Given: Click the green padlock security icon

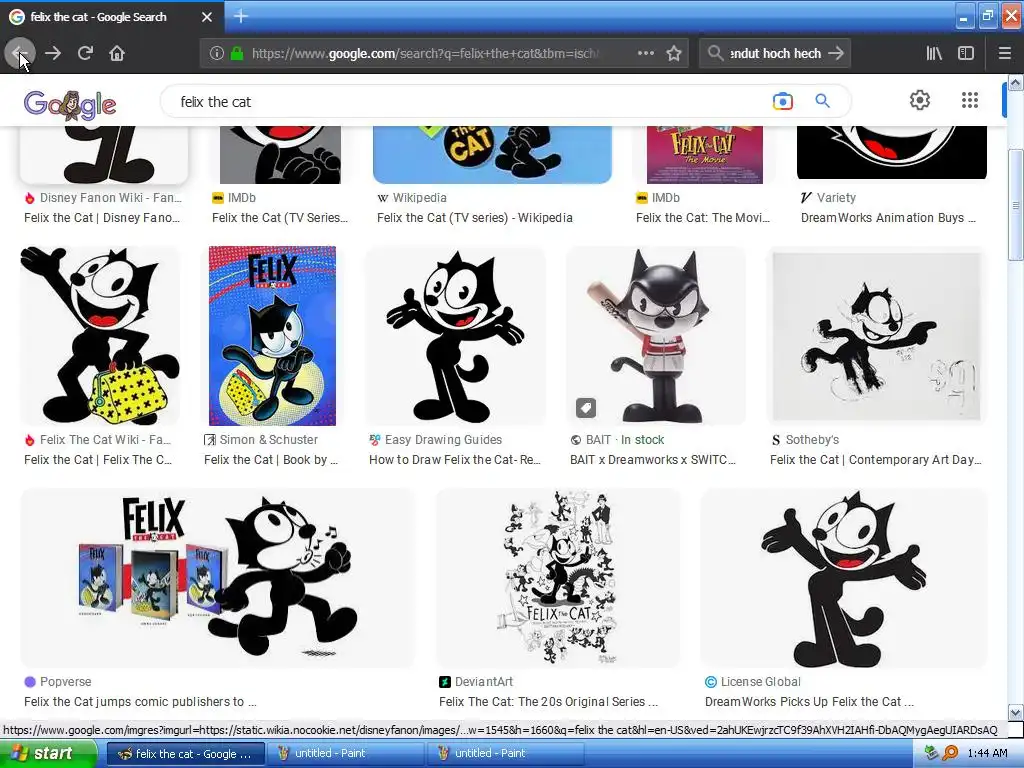Looking at the screenshot, I should [x=237, y=54].
